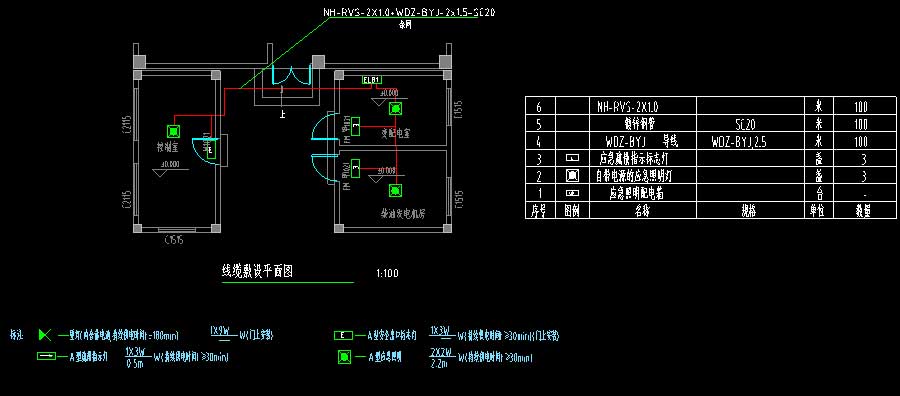
Task: Click the E exit sign legend symbol
Action: click(343, 336)
